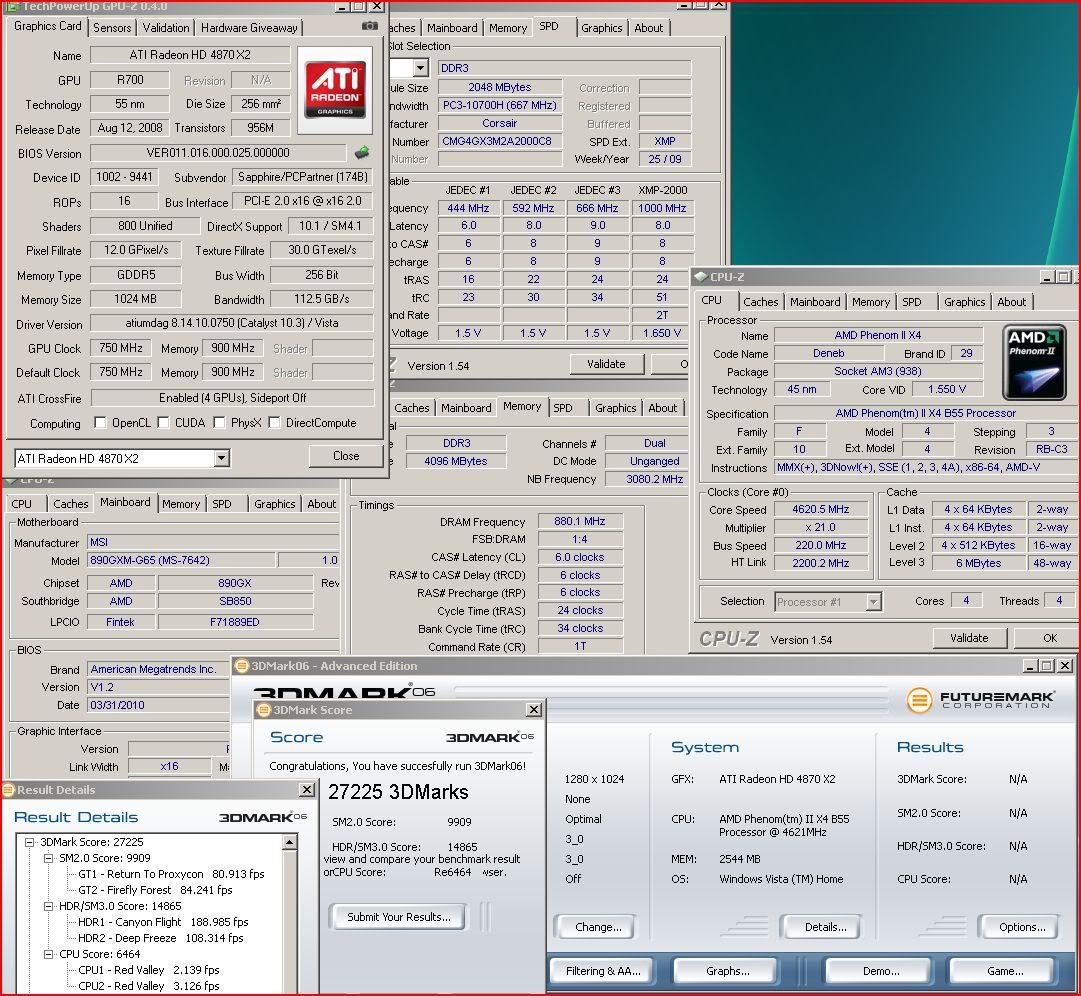Click the GPU-Z Close button
1081x996 pixels.
[346, 456]
